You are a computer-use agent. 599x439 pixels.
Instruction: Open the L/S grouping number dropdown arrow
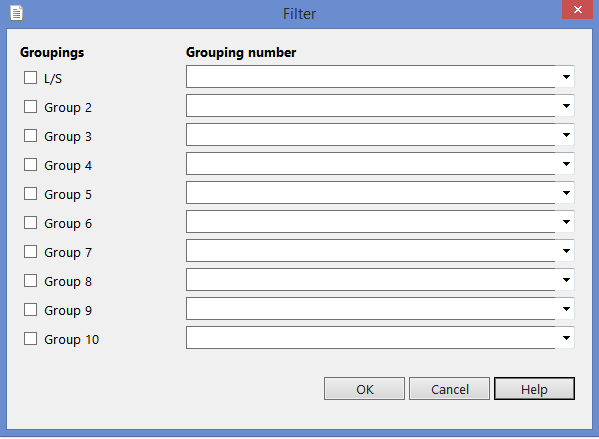pos(566,77)
